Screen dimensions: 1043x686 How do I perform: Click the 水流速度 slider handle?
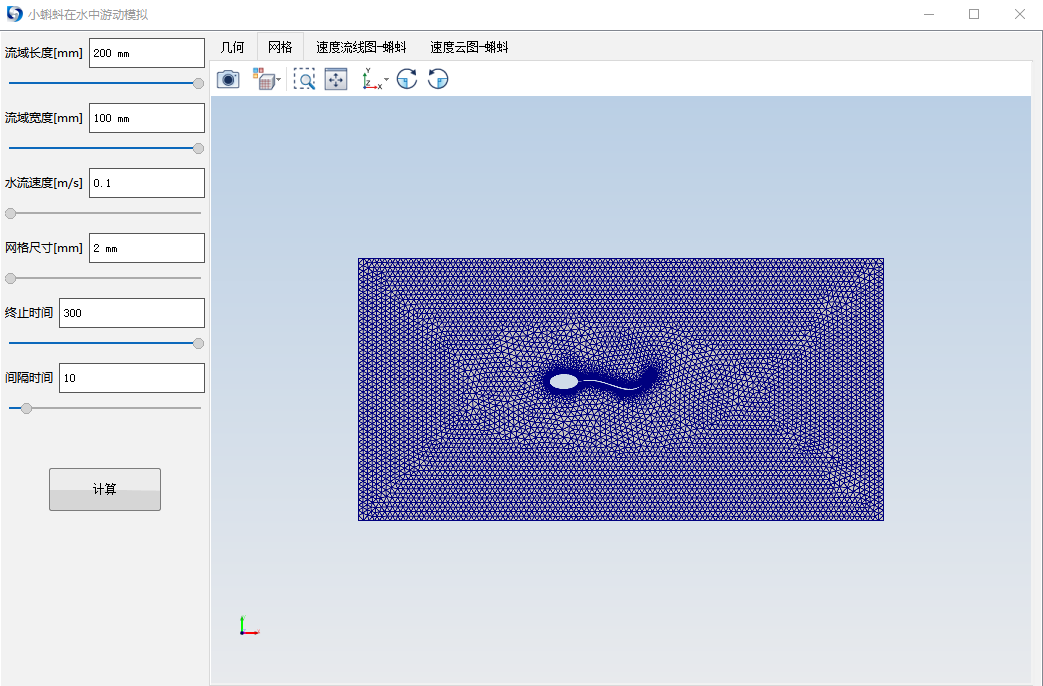pos(11,214)
